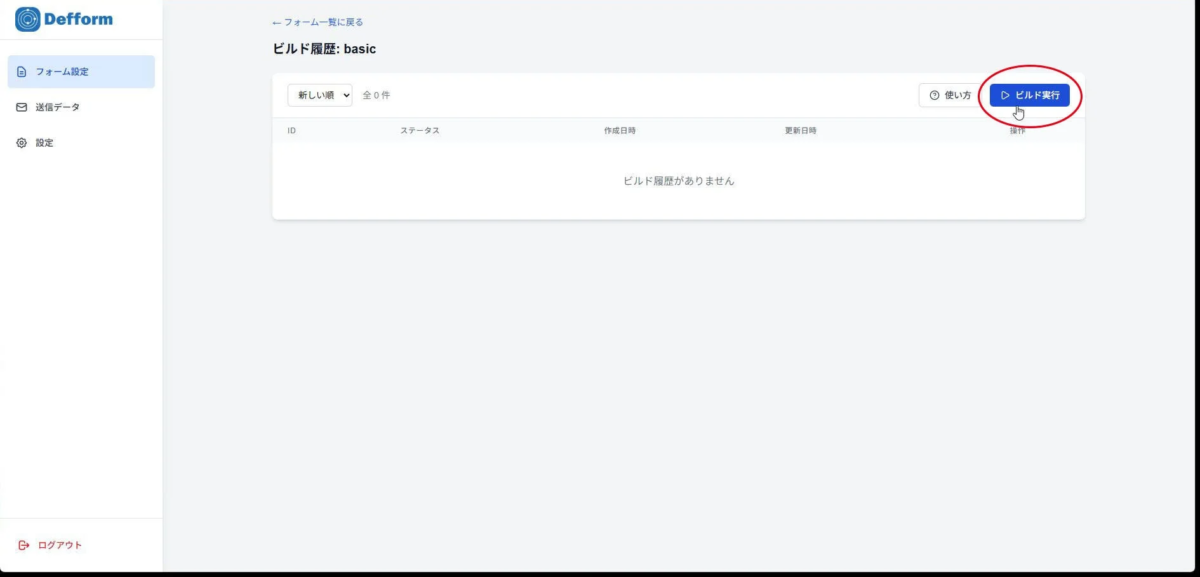Image resolution: width=1200 pixels, height=577 pixels.
Task: Click the フォーム一覧に戻る link
Action: [320, 20]
